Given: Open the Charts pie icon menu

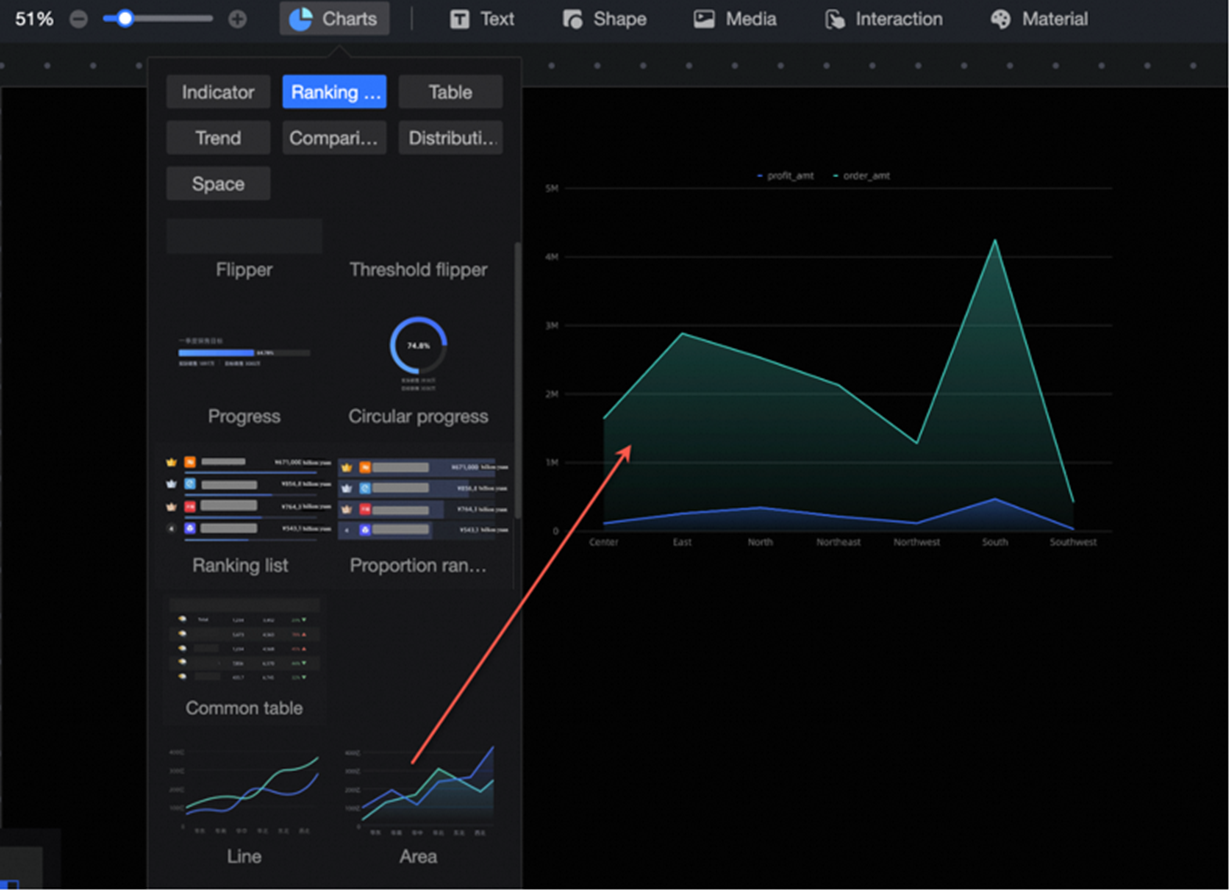Looking at the screenshot, I should click(300, 19).
